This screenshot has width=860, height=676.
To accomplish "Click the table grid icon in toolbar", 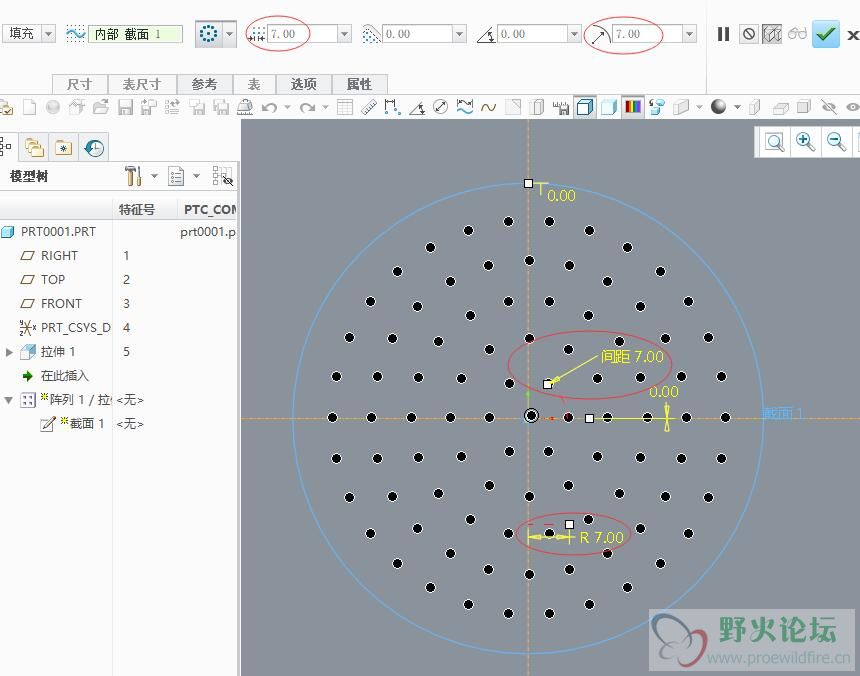I will pos(345,107).
